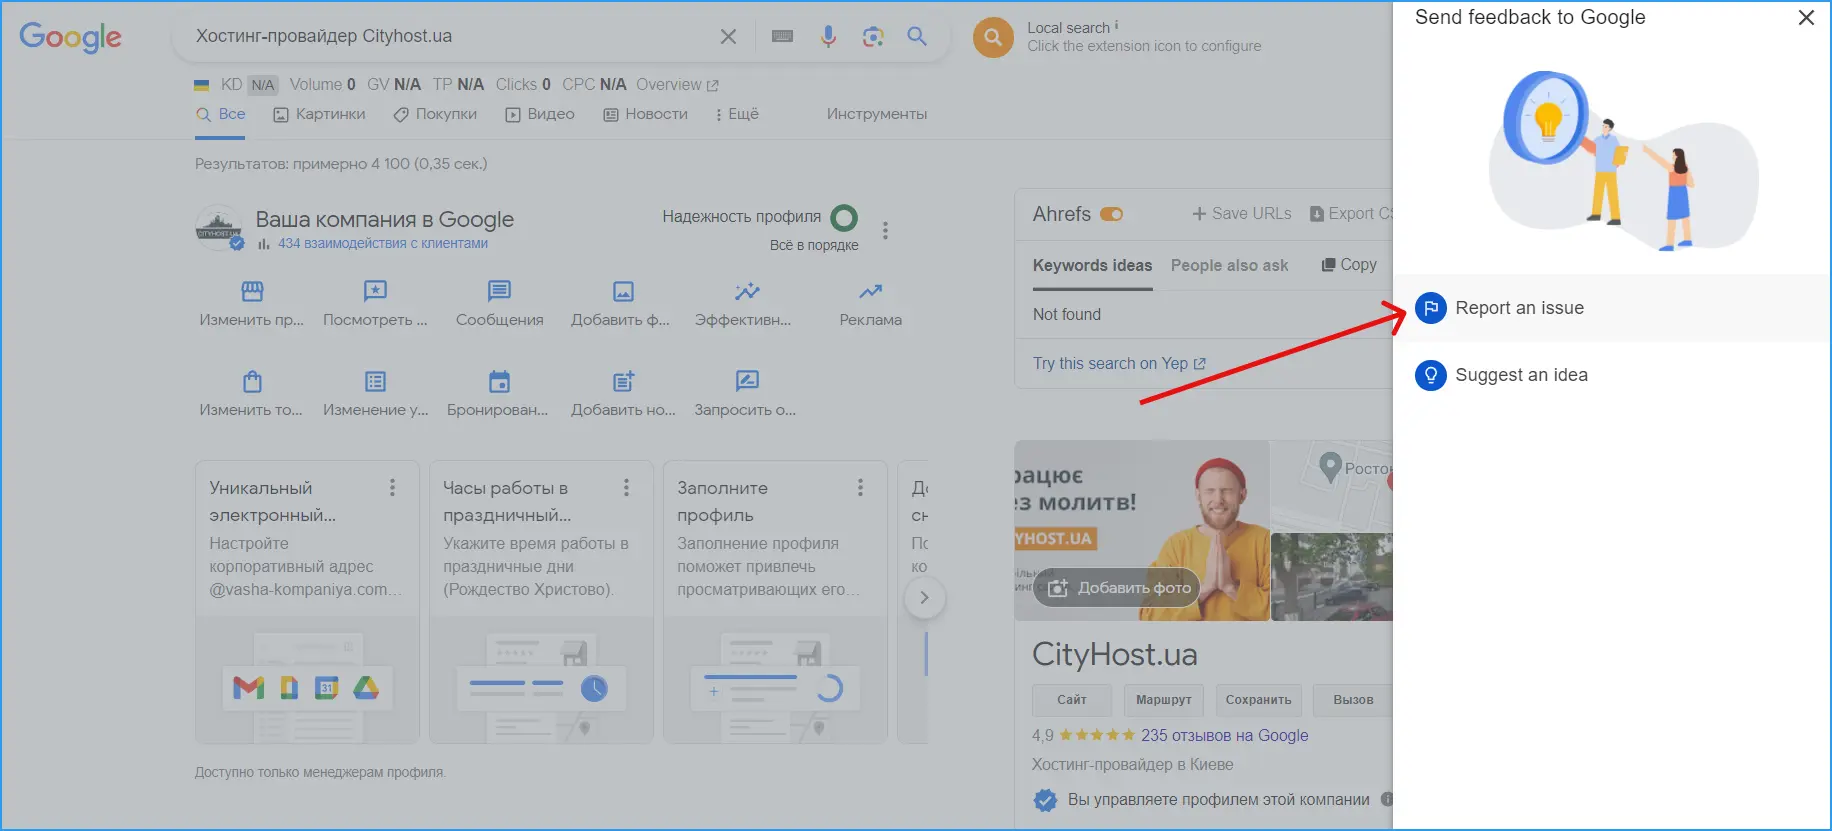
Task: Show next suggestion cards with arrow
Action: [x=924, y=598]
